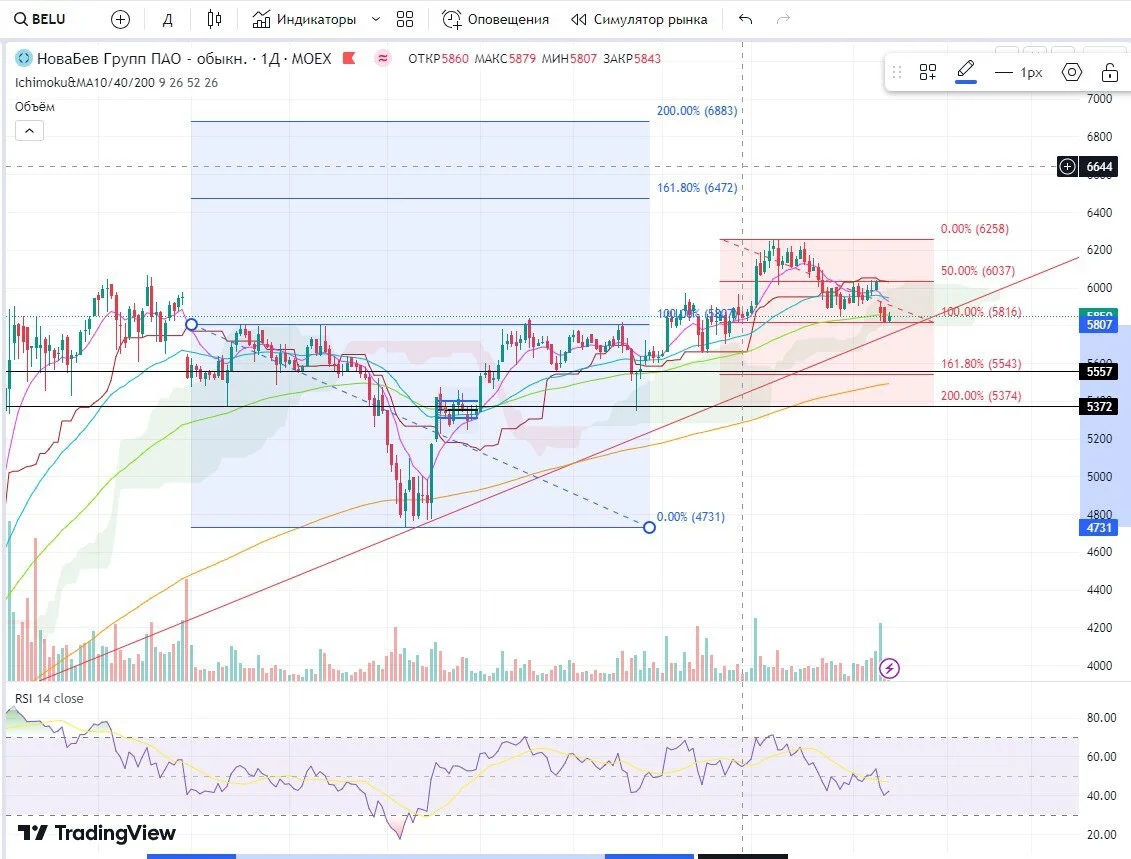The image size is (1131, 859).
Task: Click the МАКС 5879 high value
Action: 505,58
